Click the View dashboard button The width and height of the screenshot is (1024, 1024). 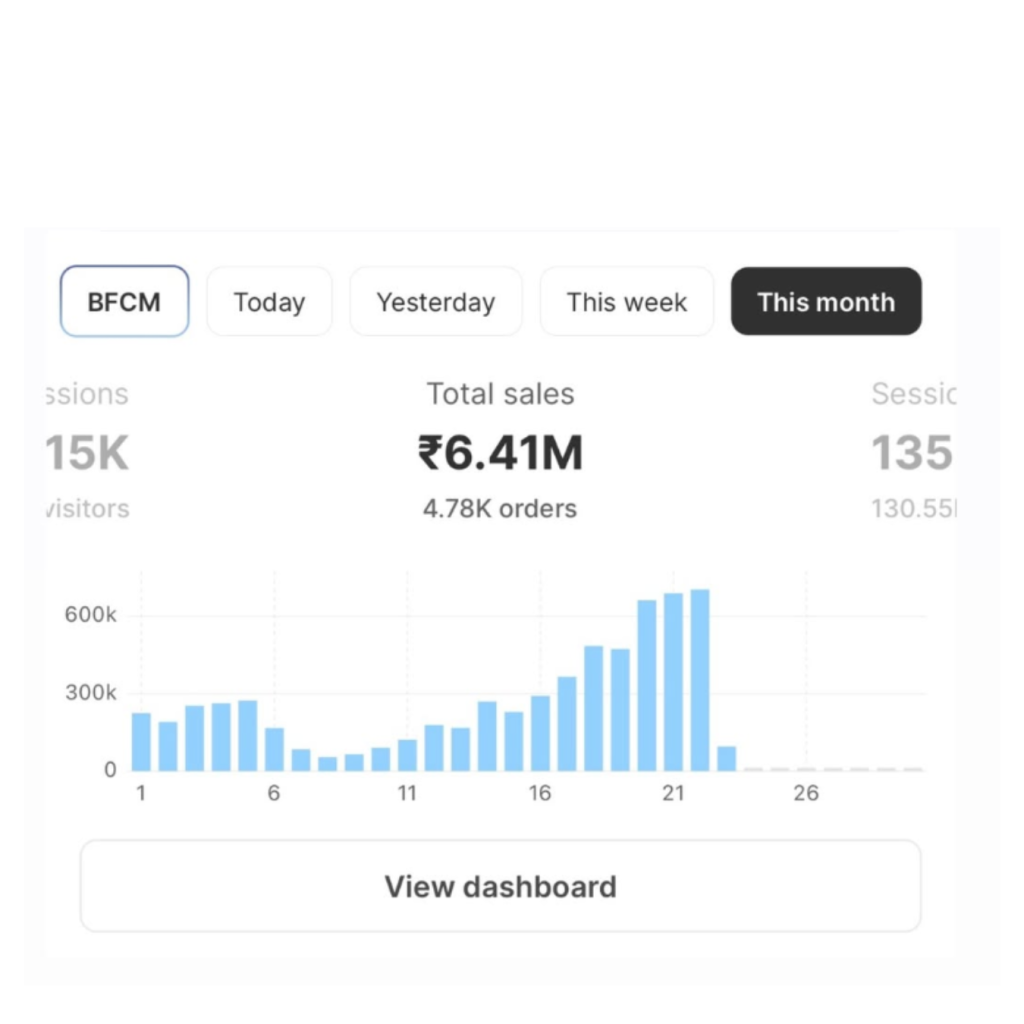pyautogui.click(x=500, y=886)
